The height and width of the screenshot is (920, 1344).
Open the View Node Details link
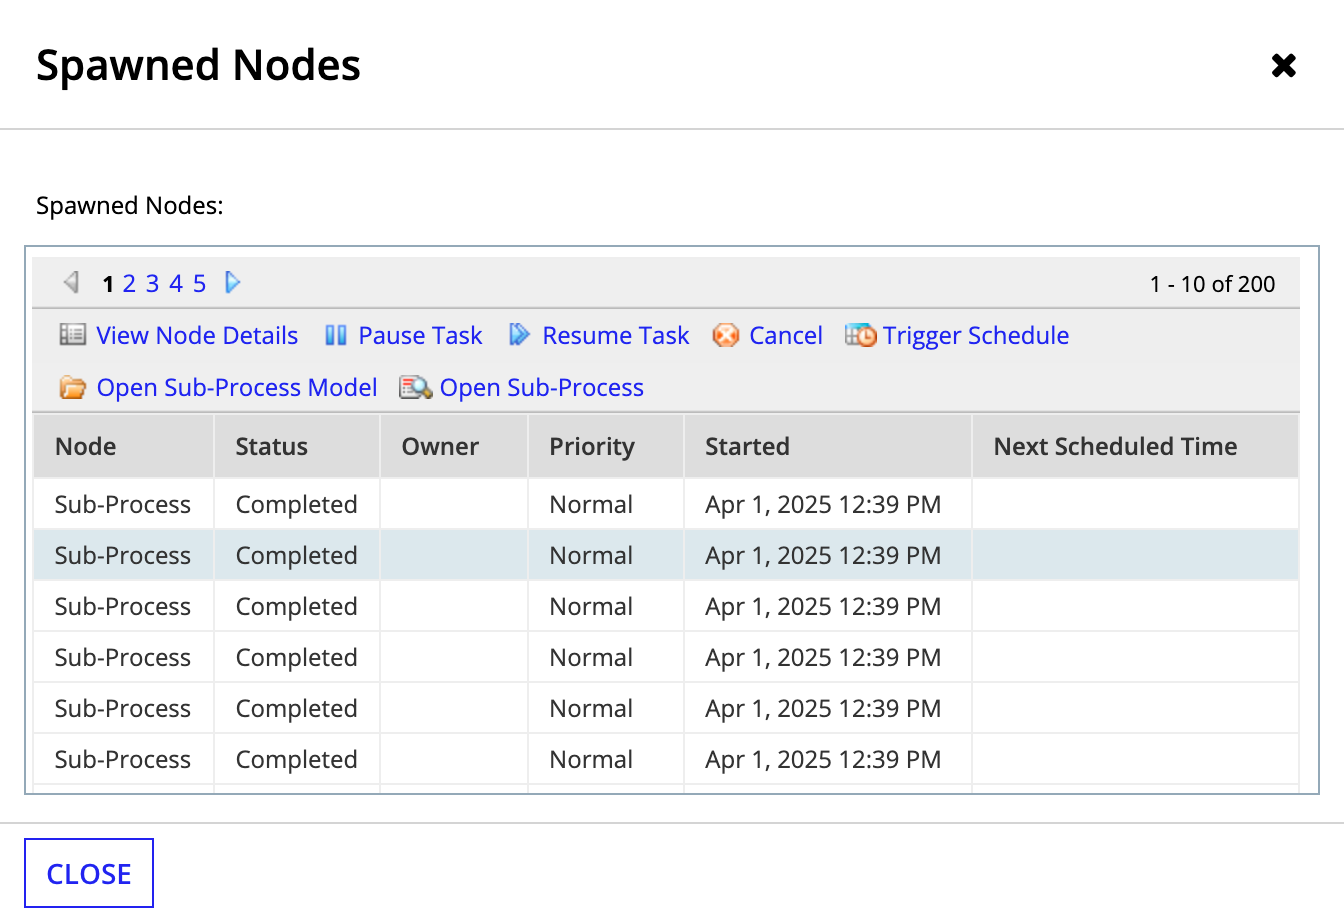tap(197, 335)
